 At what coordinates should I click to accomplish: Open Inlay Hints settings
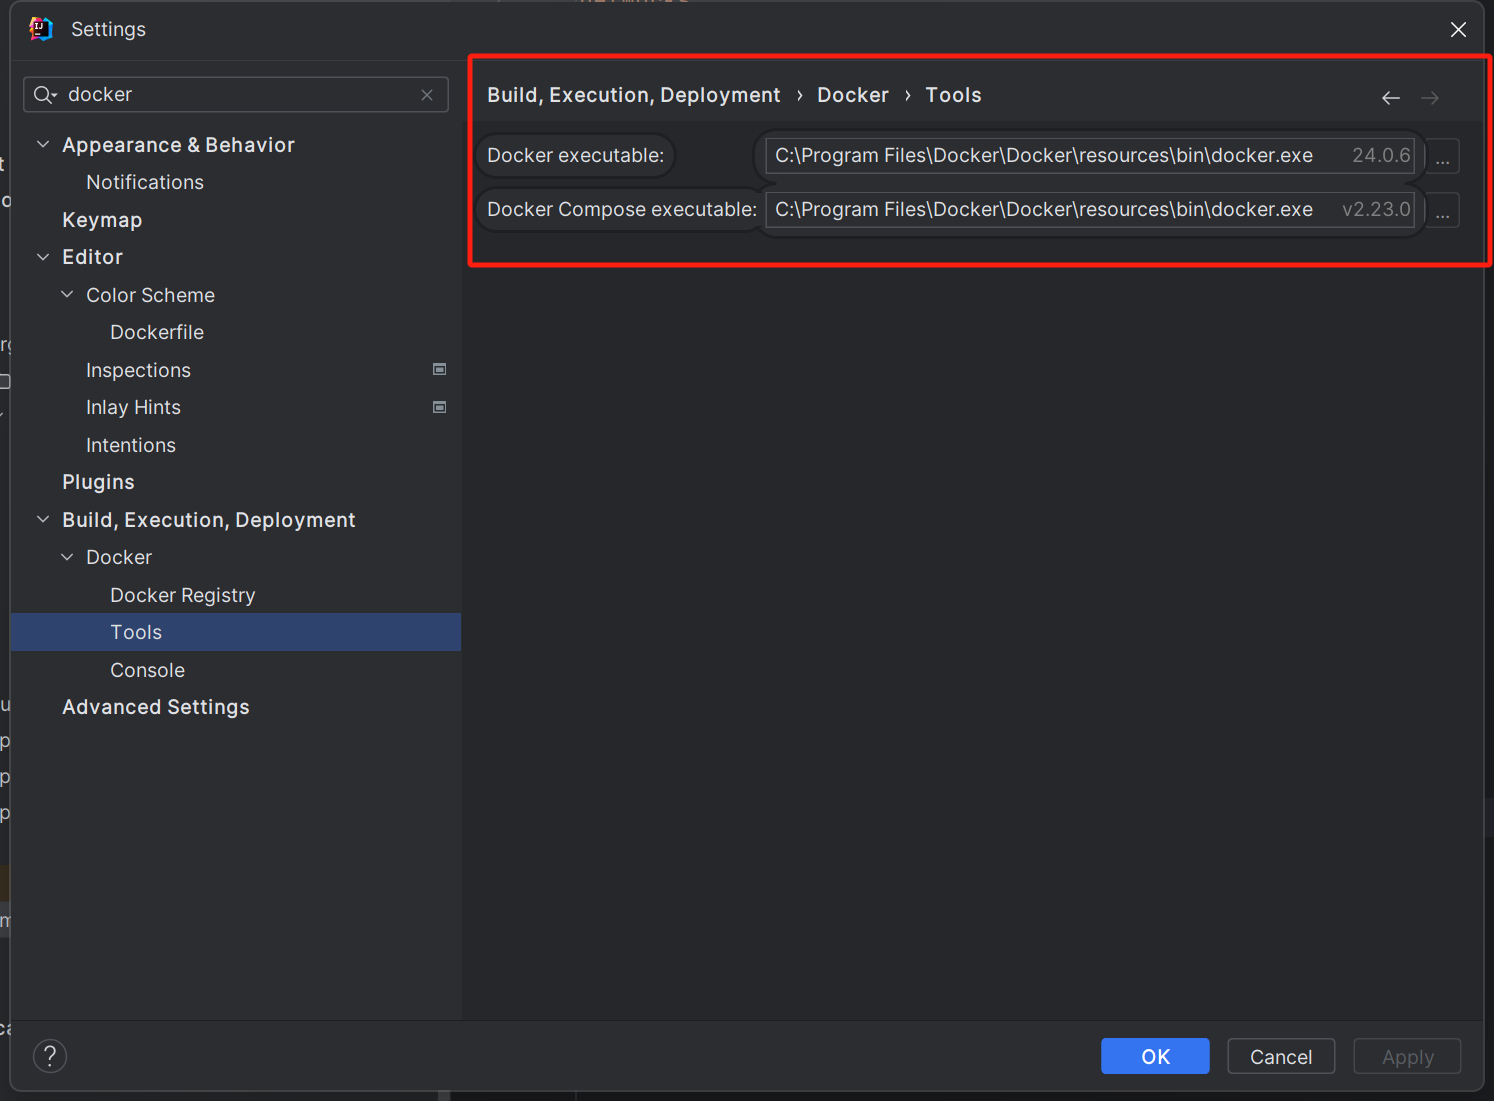pyautogui.click(x=133, y=407)
